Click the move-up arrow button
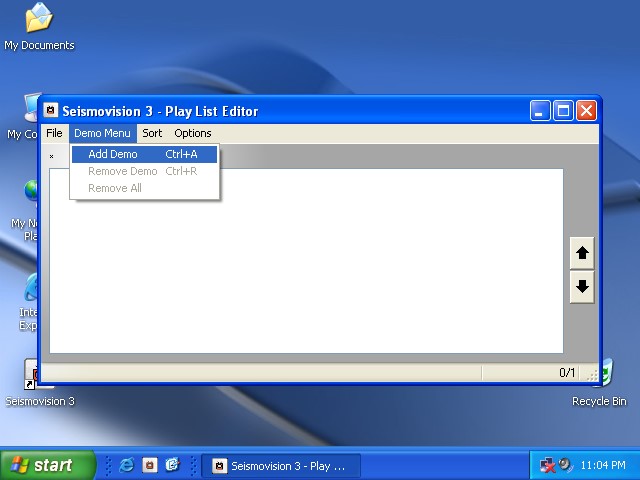Image resolution: width=640 pixels, height=480 pixels. [x=582, y=253]
